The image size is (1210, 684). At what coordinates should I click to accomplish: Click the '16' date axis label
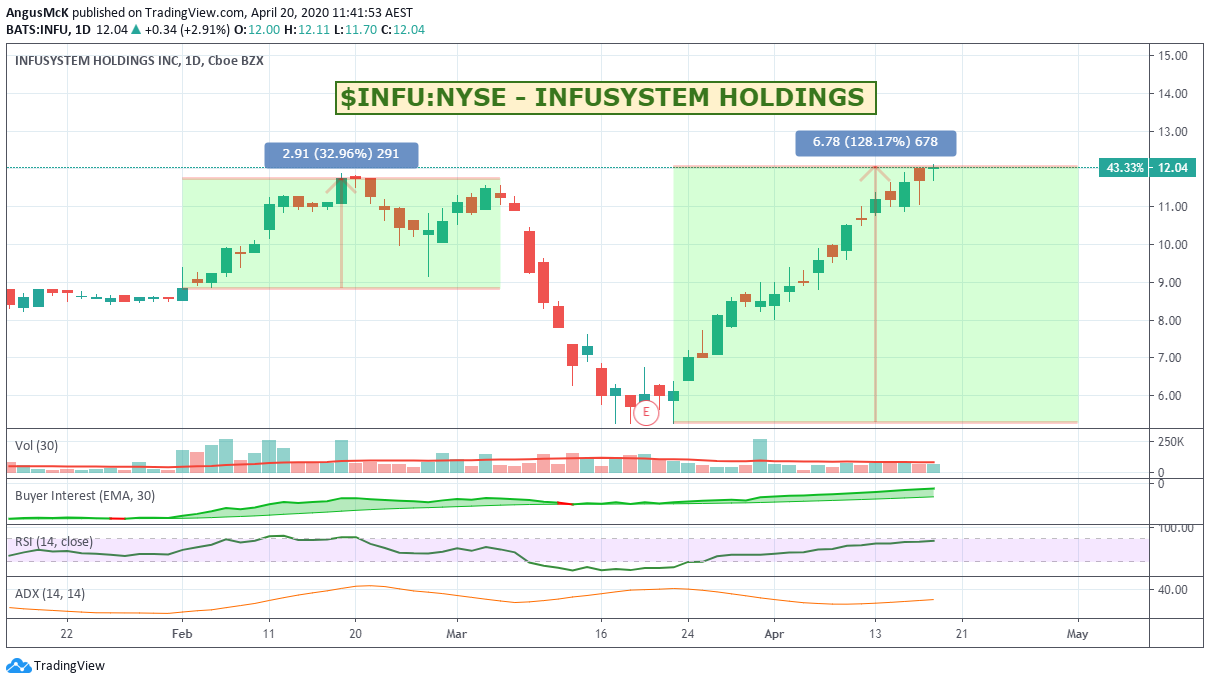point(601,634)
